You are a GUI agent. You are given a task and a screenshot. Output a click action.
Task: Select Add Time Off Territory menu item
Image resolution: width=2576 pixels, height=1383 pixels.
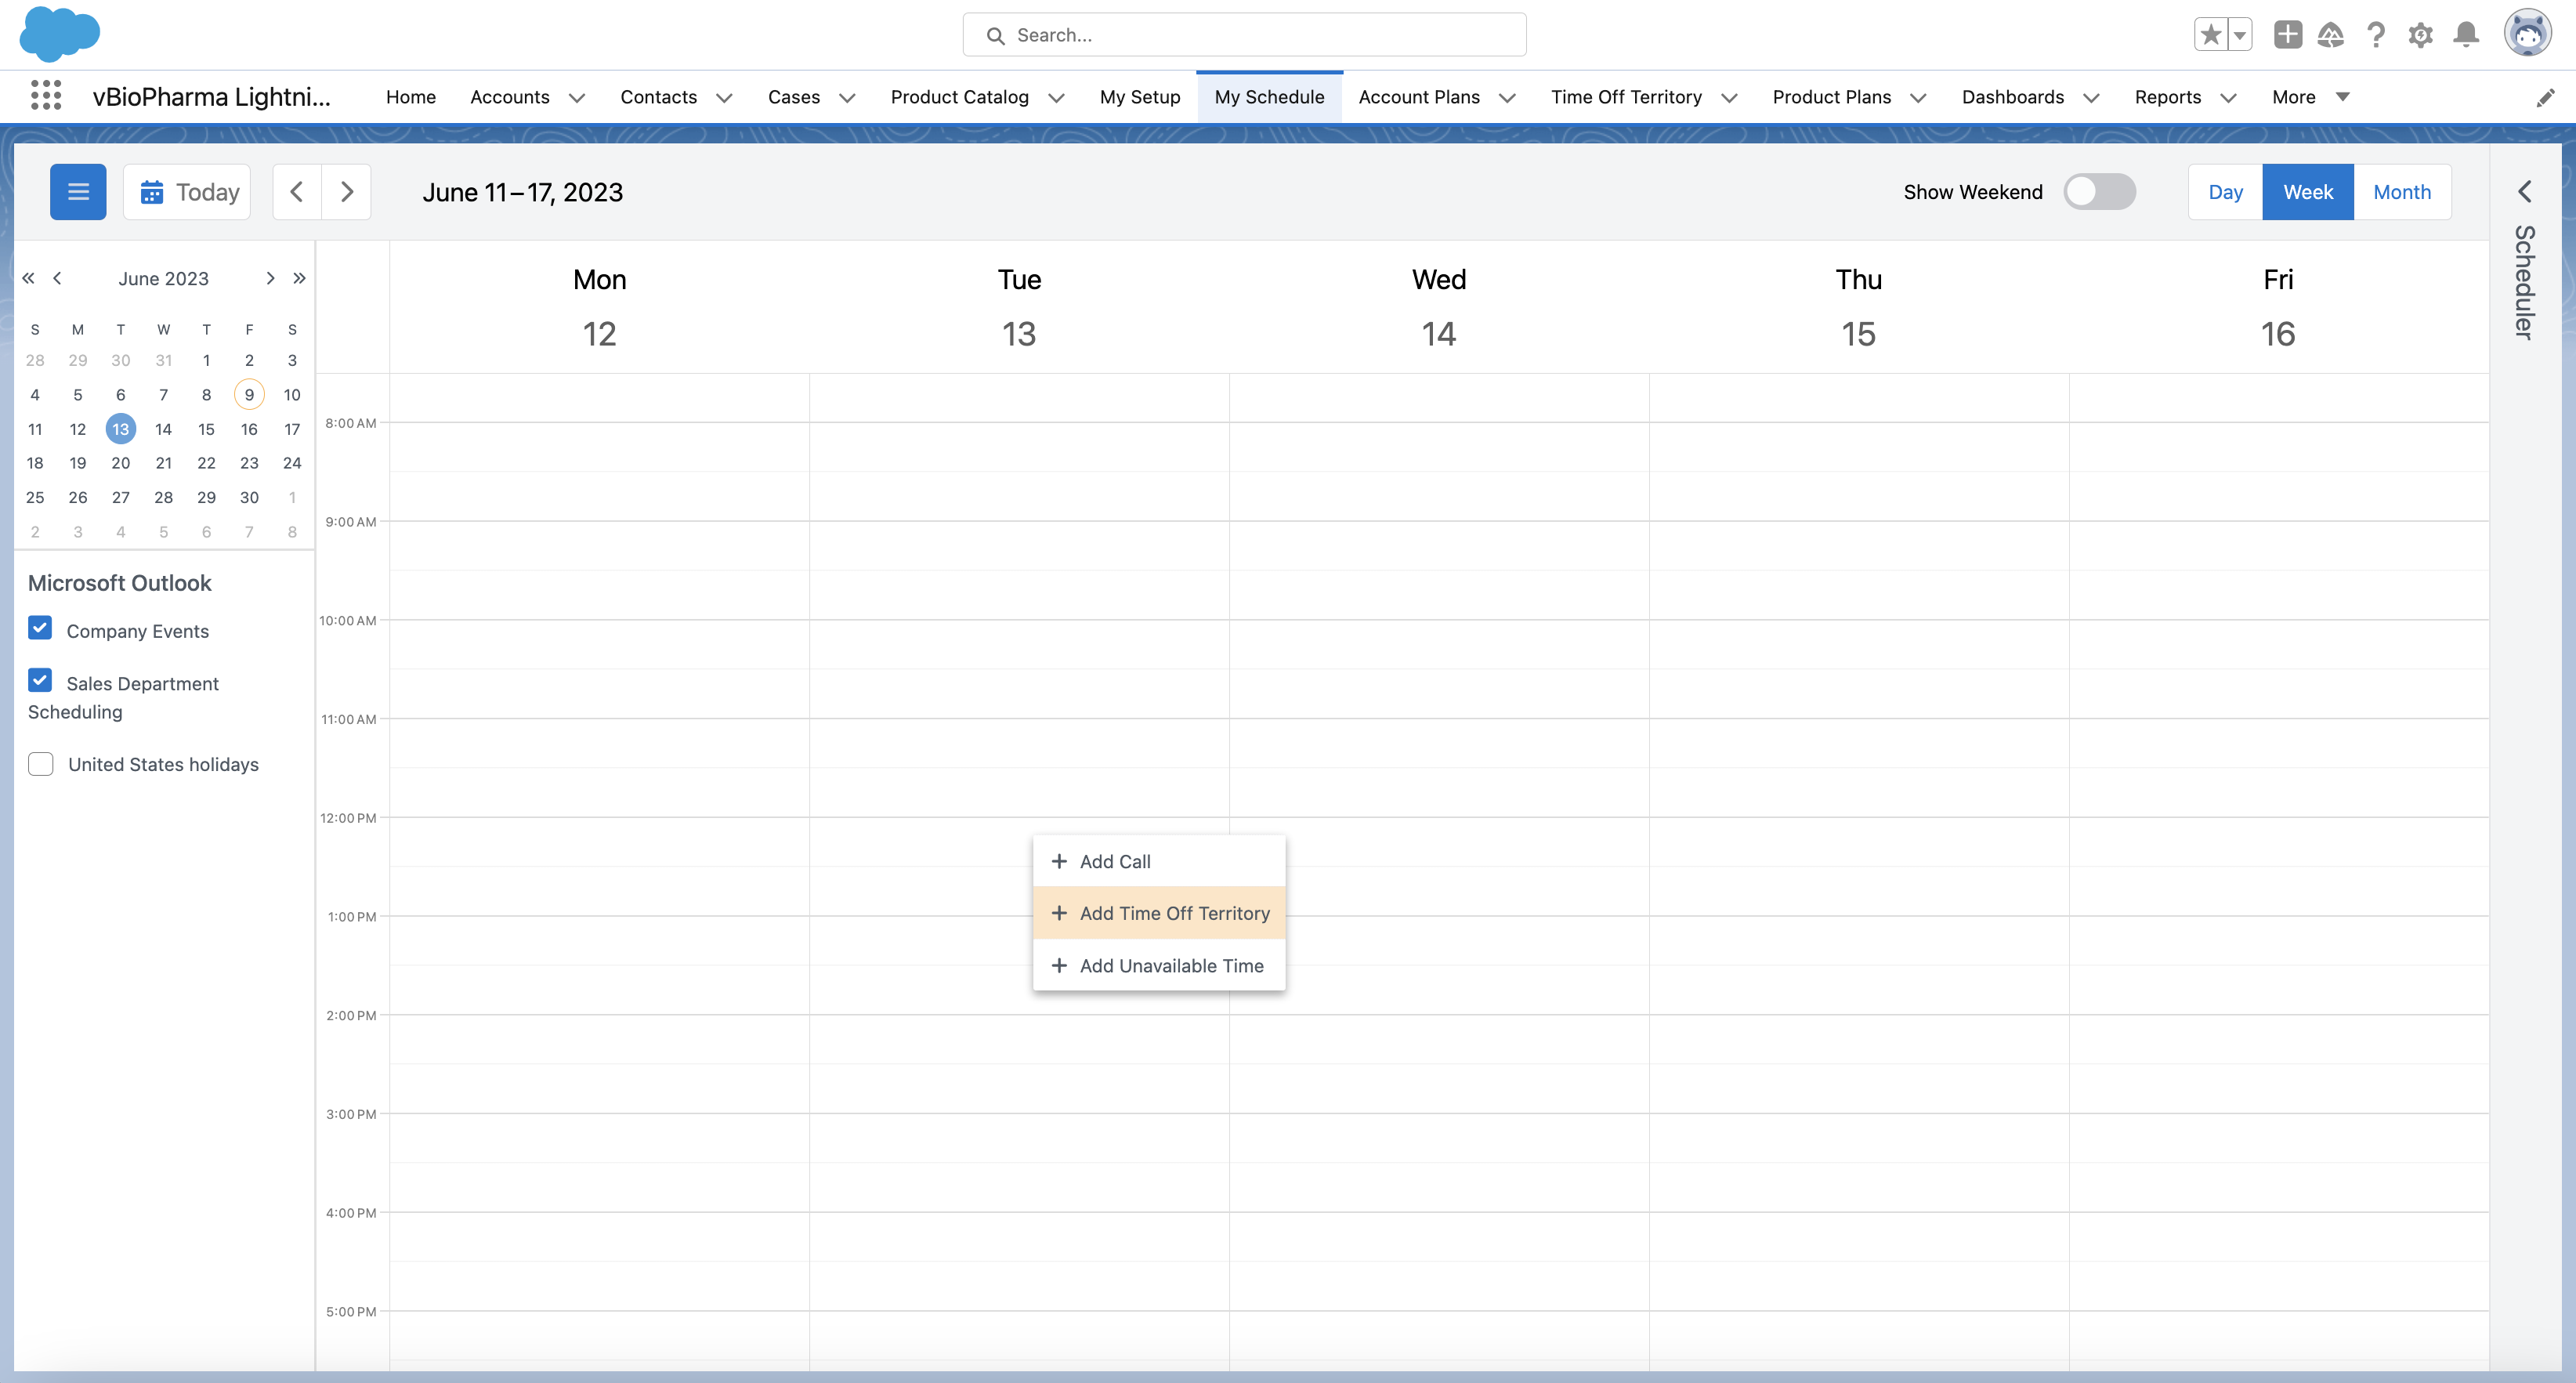point(1159,913)
